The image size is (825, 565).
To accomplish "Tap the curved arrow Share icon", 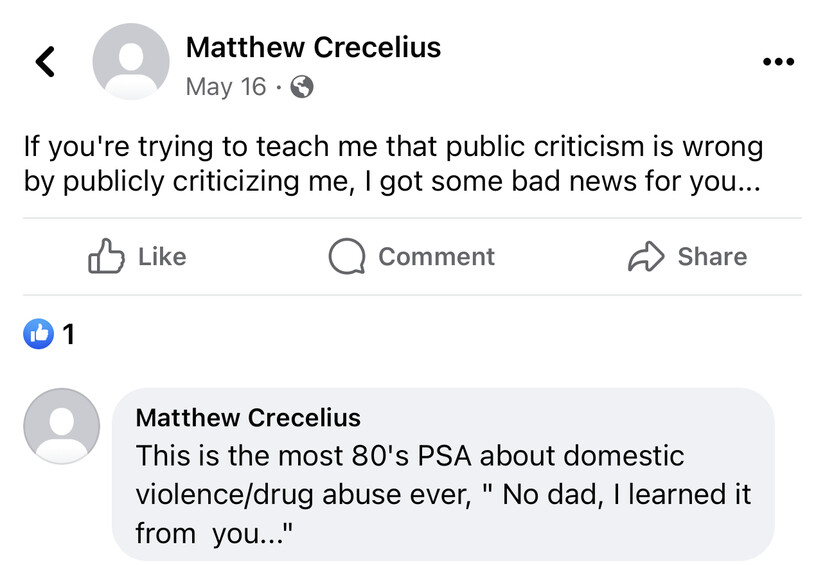I will pos(646,256).
